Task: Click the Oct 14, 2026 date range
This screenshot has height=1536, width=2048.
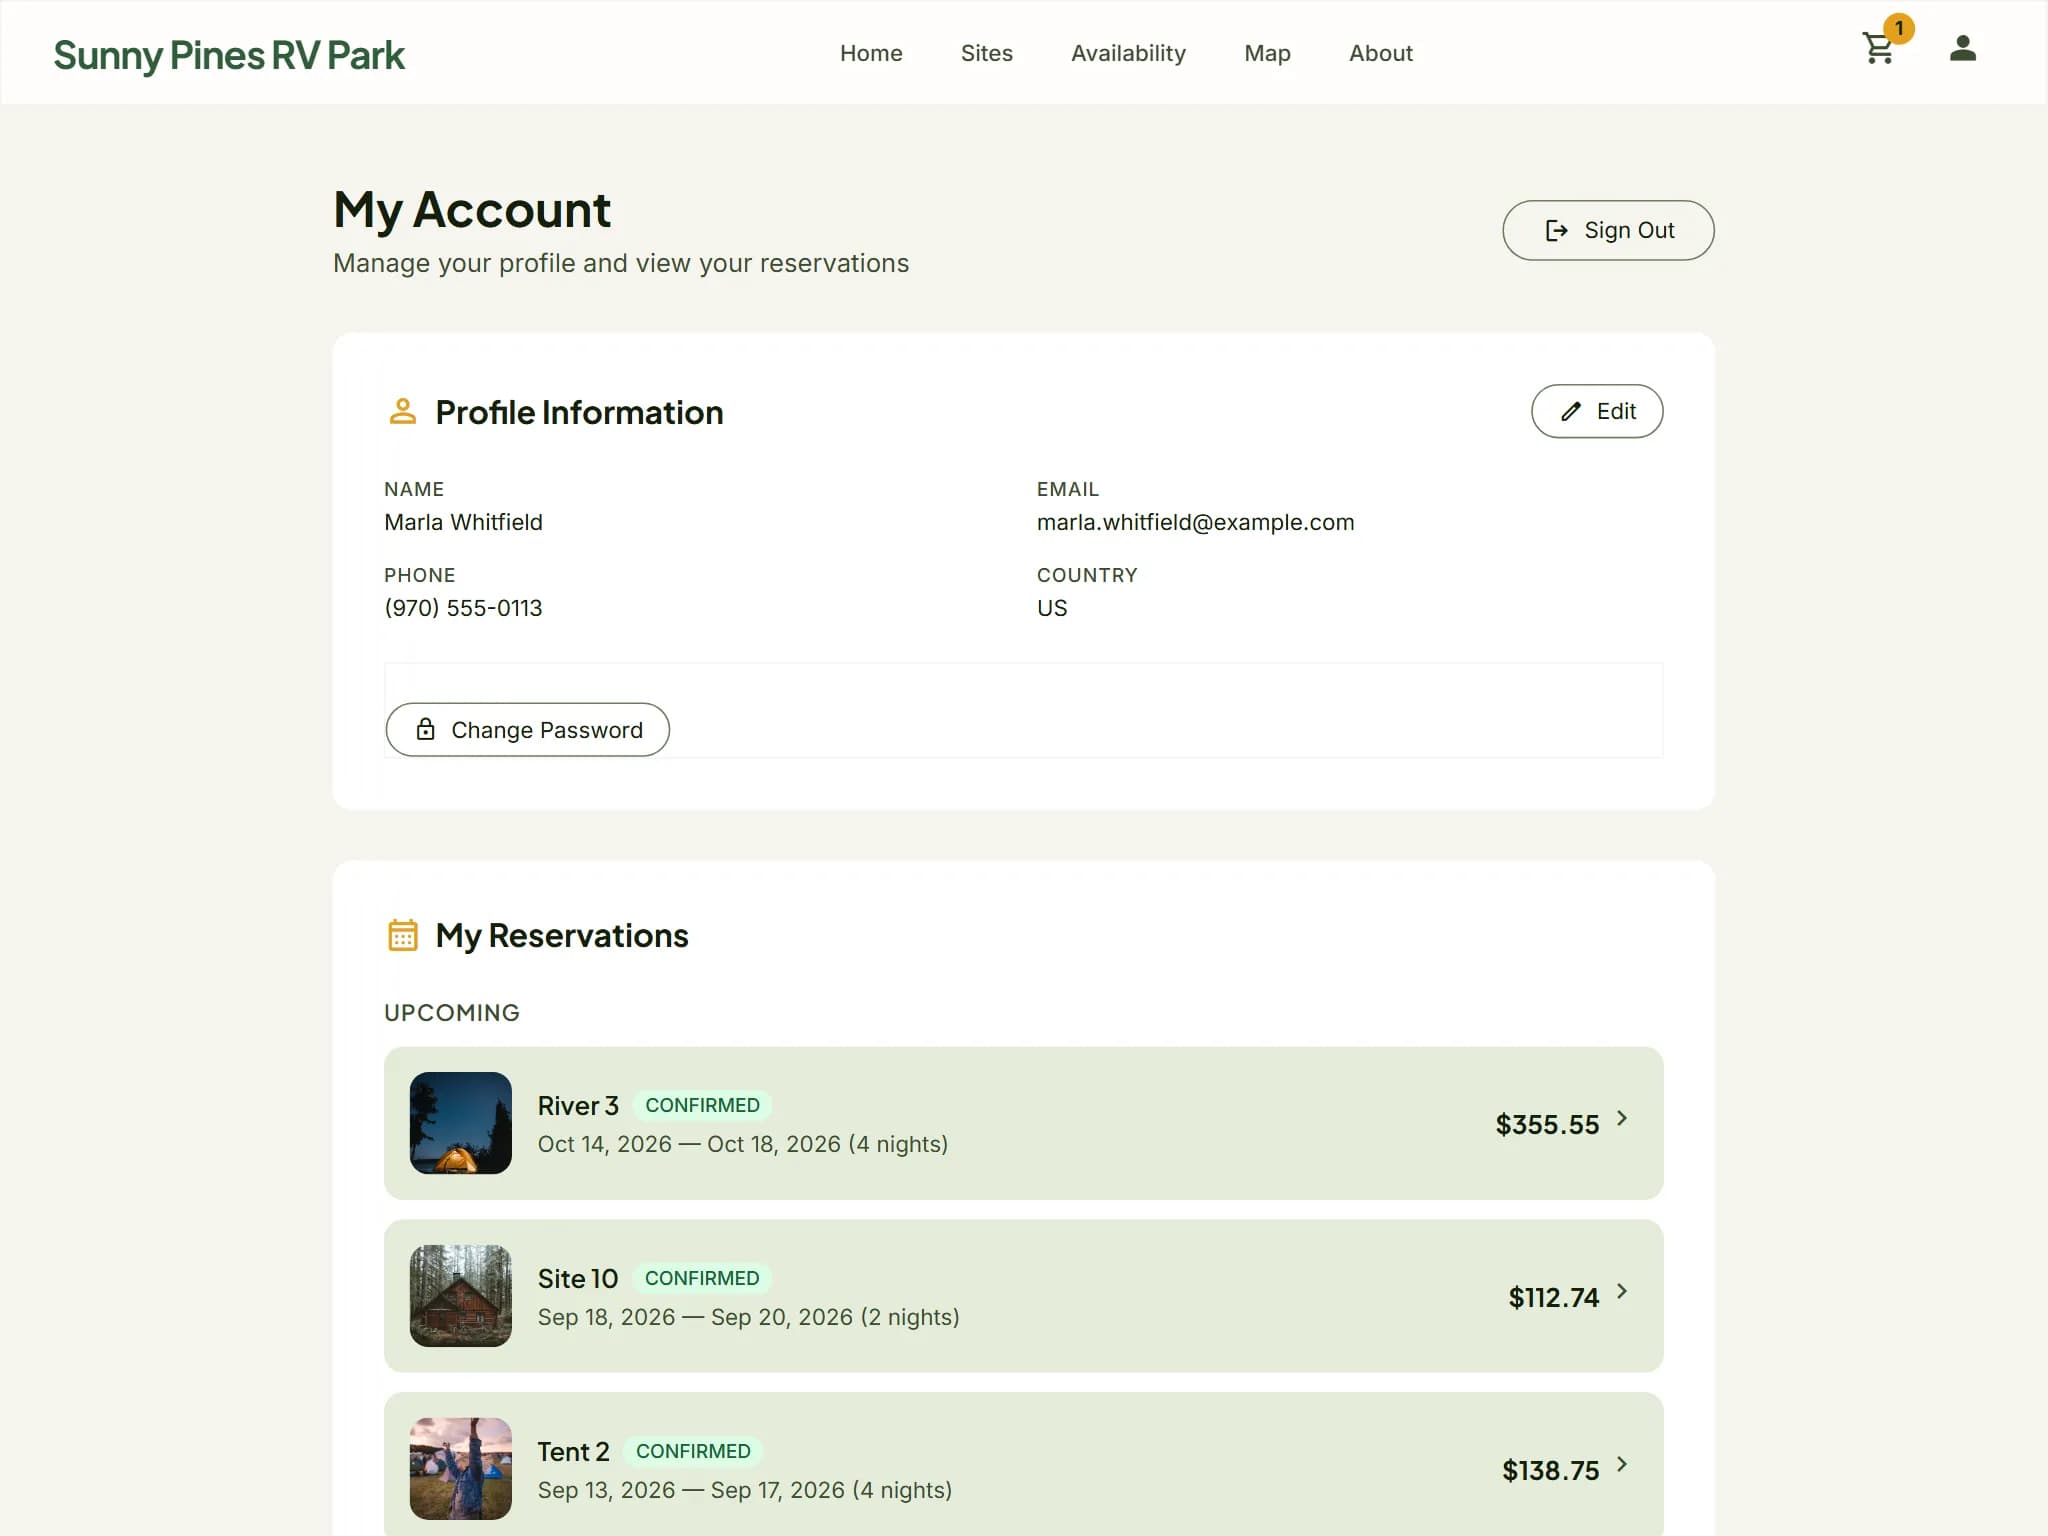Action: coord(743,1144)
